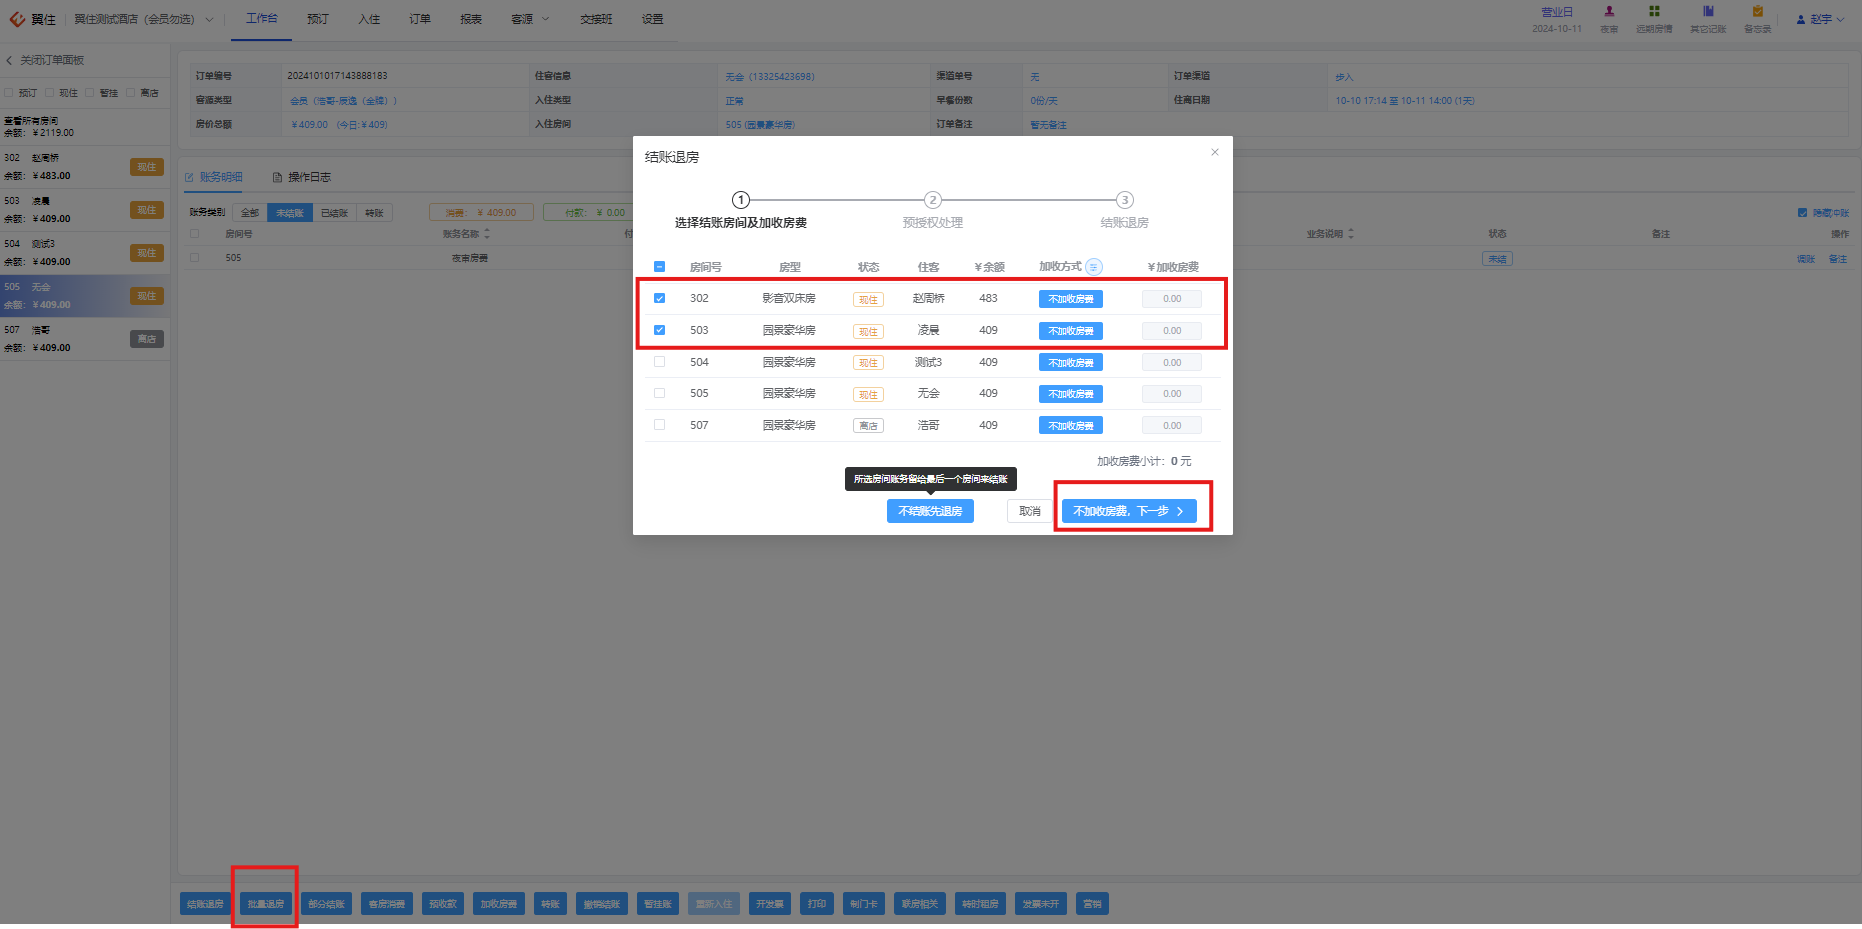1862x929 pixels.
Task: Click the 关闭订单面板 back arrow
Action: 10,60
